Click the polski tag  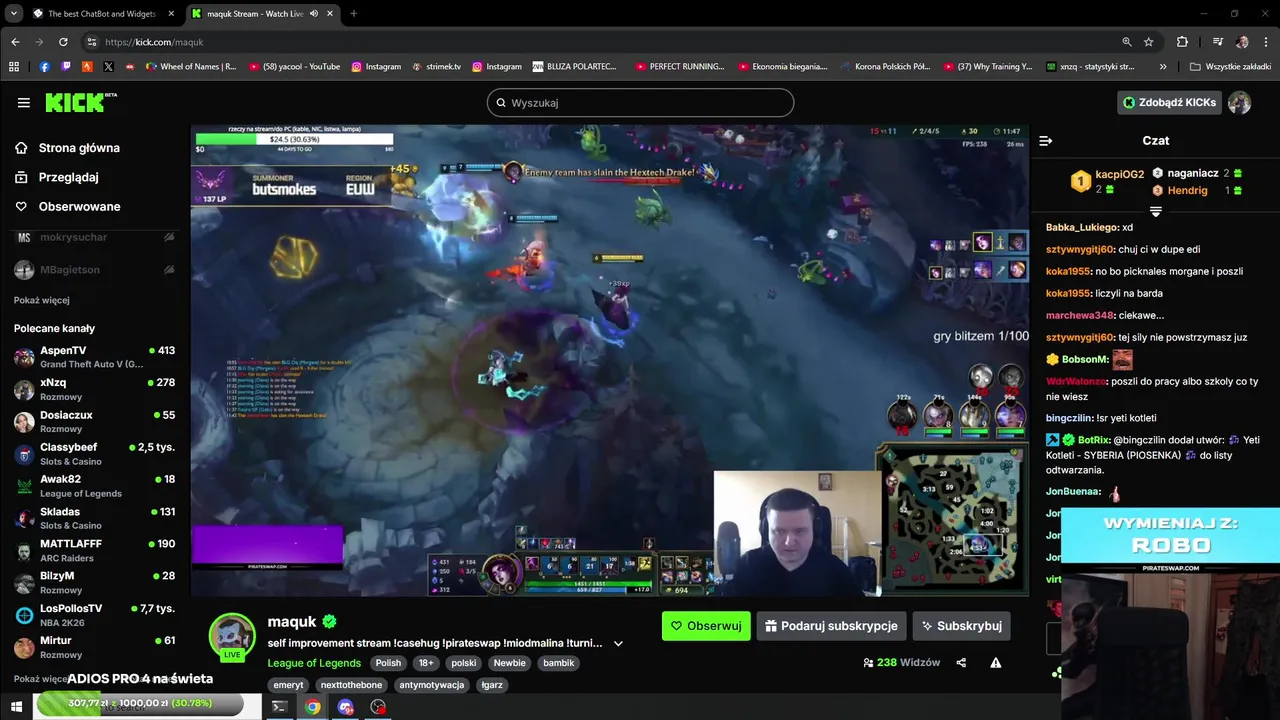tap(464, 663)
